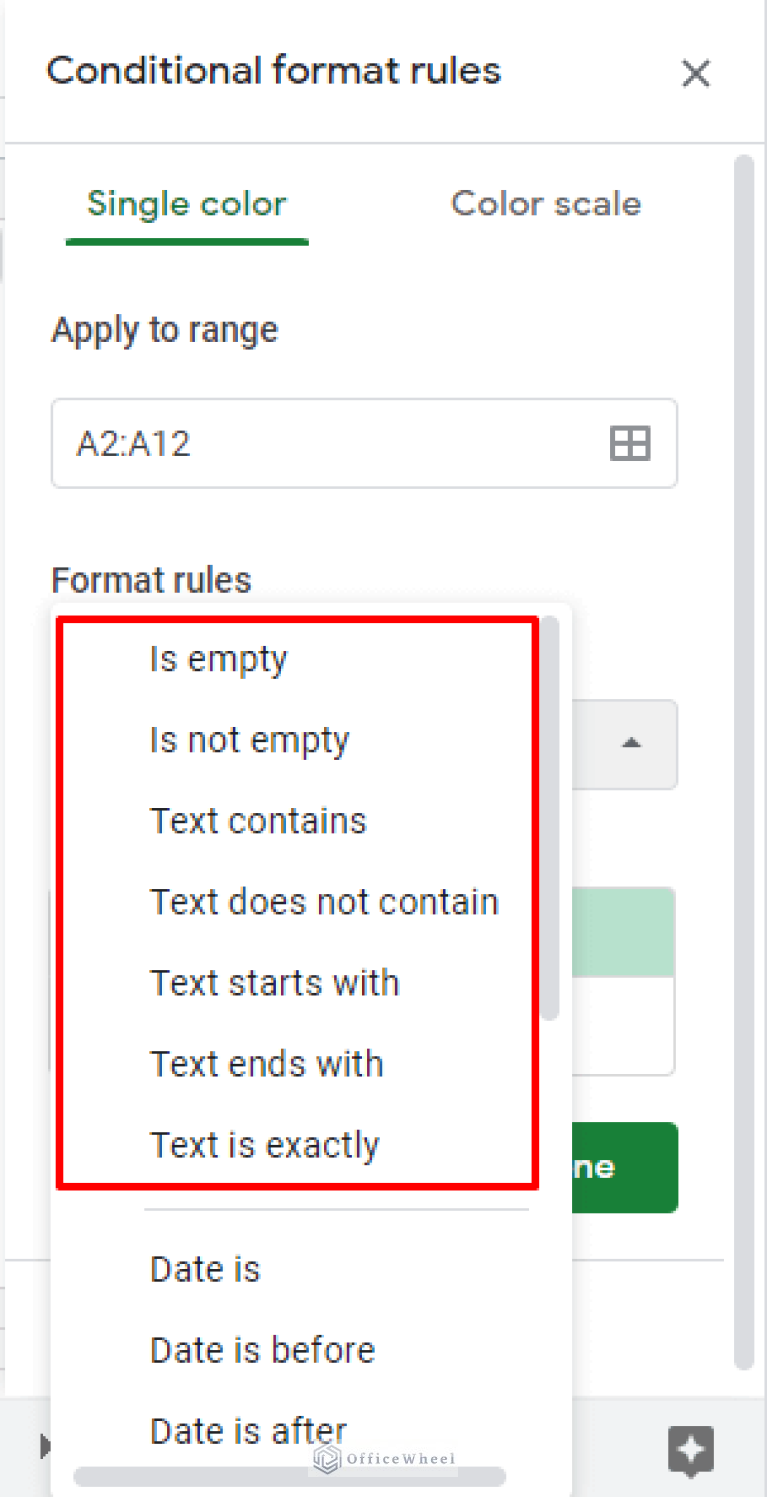Open the select data range grid icon
767x1497 pixels.
[629, 443]
